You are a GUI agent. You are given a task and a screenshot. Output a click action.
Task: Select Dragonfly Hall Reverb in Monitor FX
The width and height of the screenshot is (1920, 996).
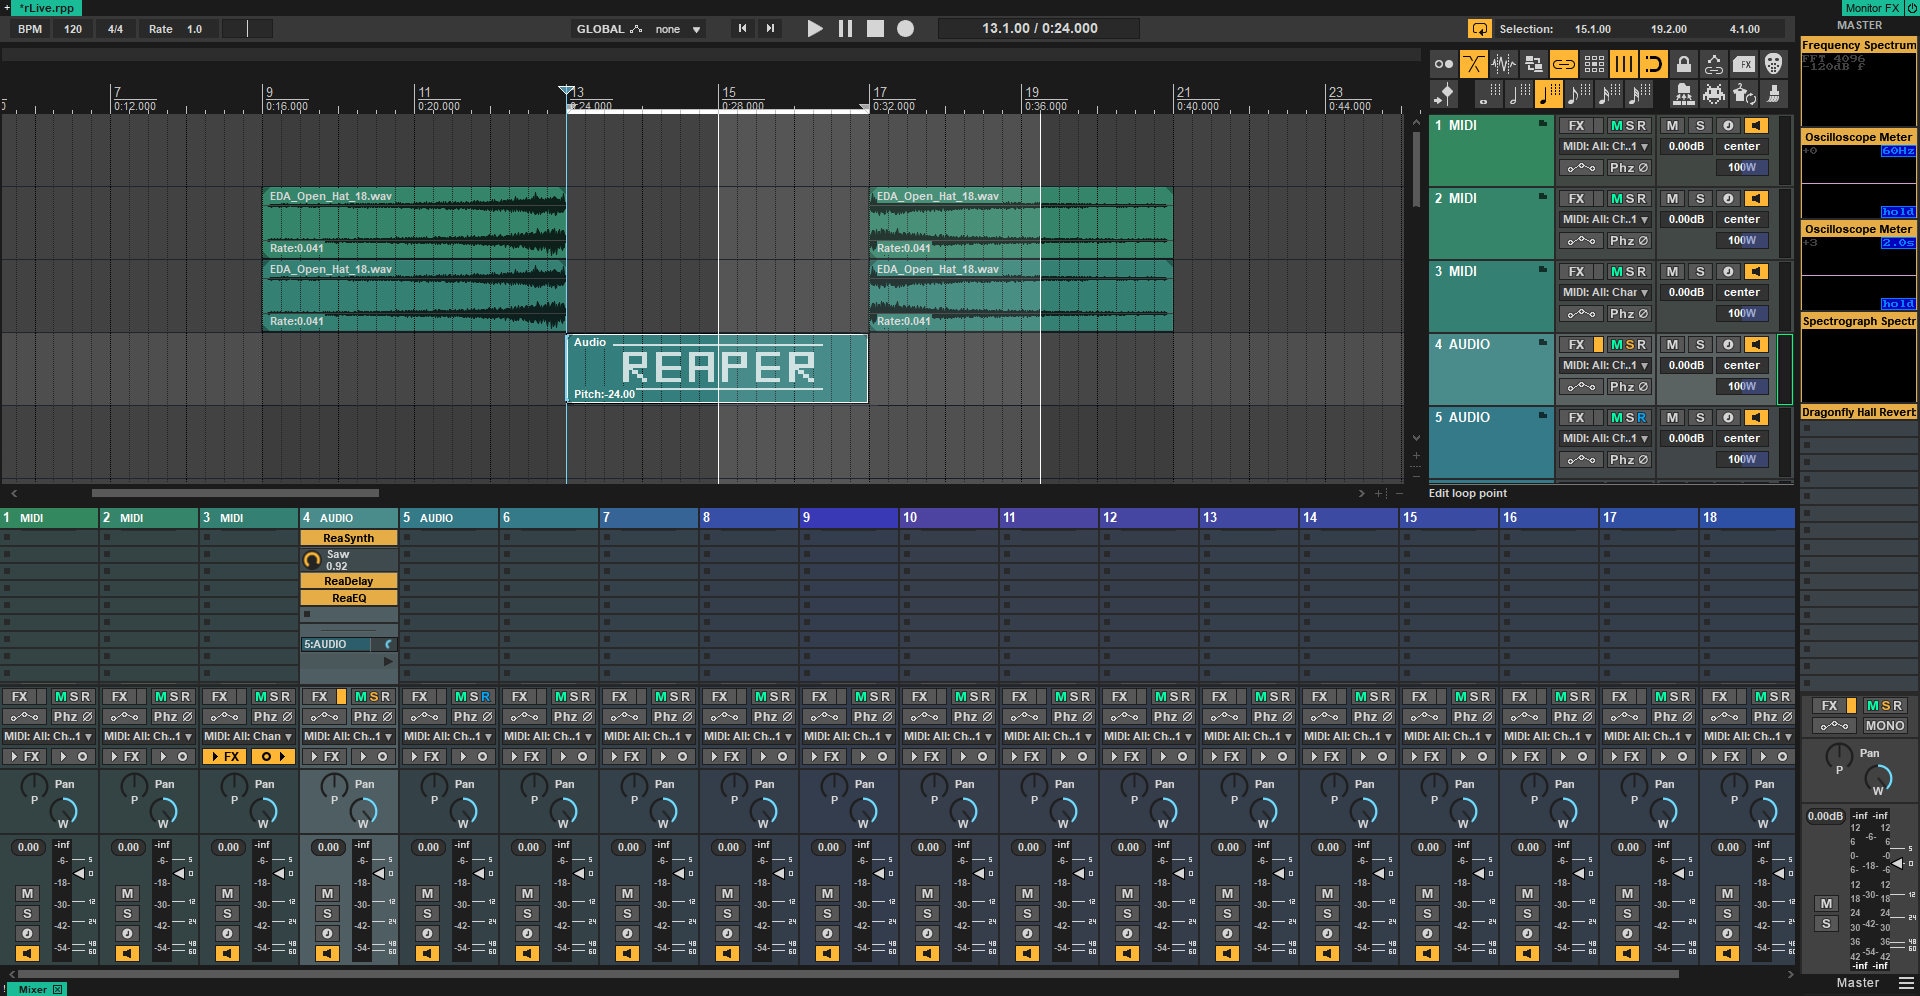click(1859, 412)
